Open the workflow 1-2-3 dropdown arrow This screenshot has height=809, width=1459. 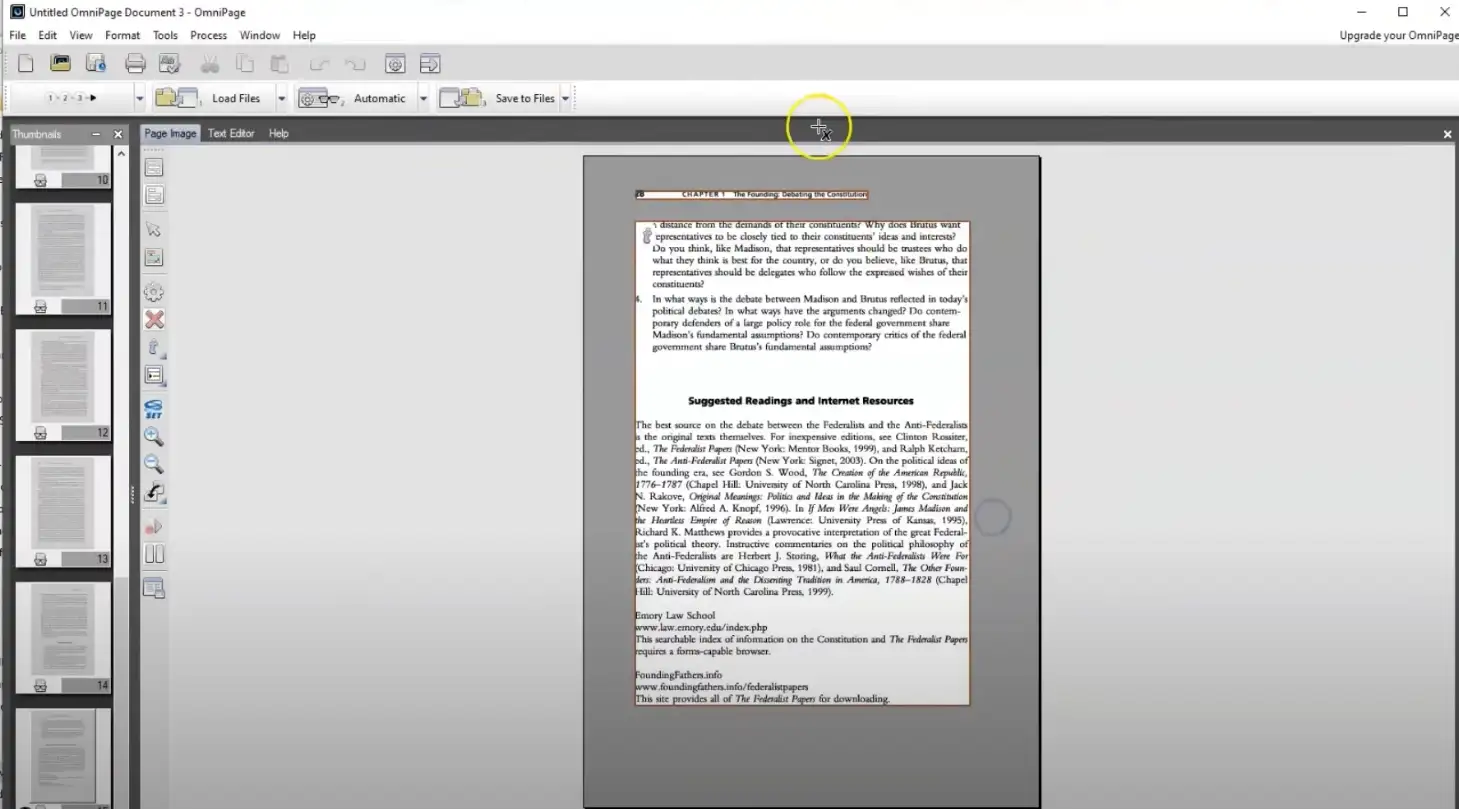[139, 99]
